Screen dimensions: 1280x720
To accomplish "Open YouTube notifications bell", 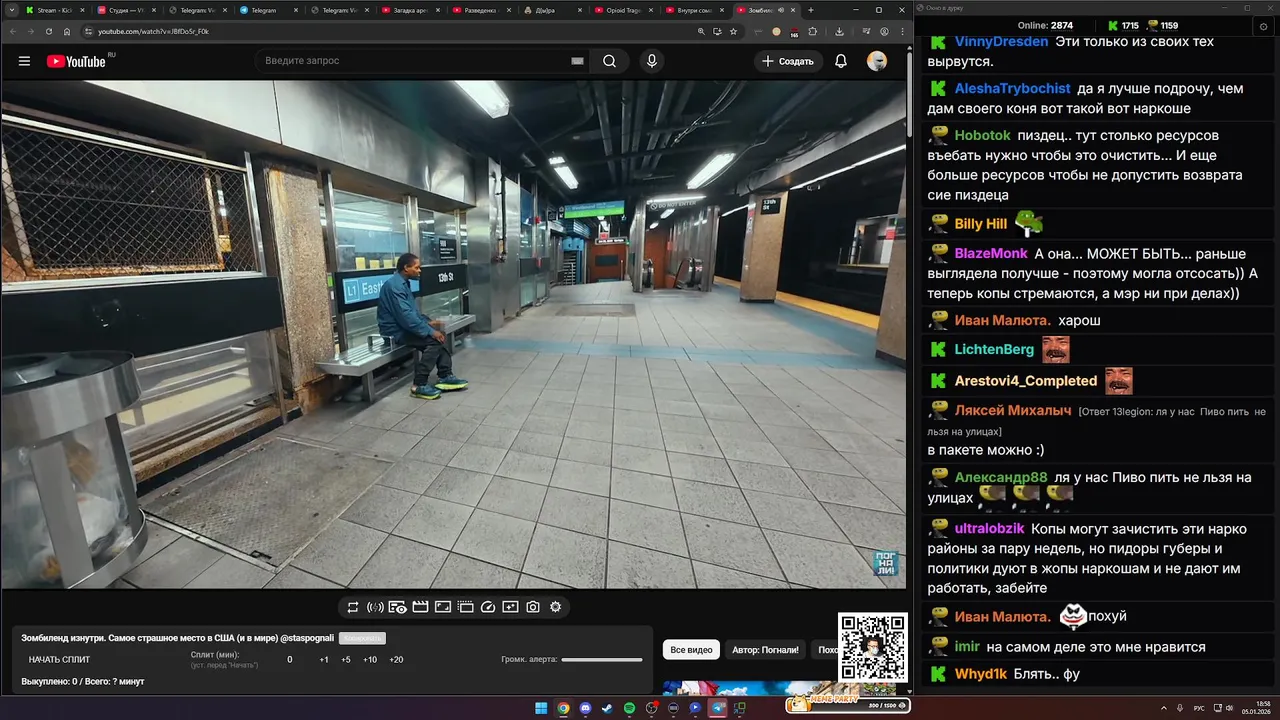I will pyautogui.click(x=841, y=61).
